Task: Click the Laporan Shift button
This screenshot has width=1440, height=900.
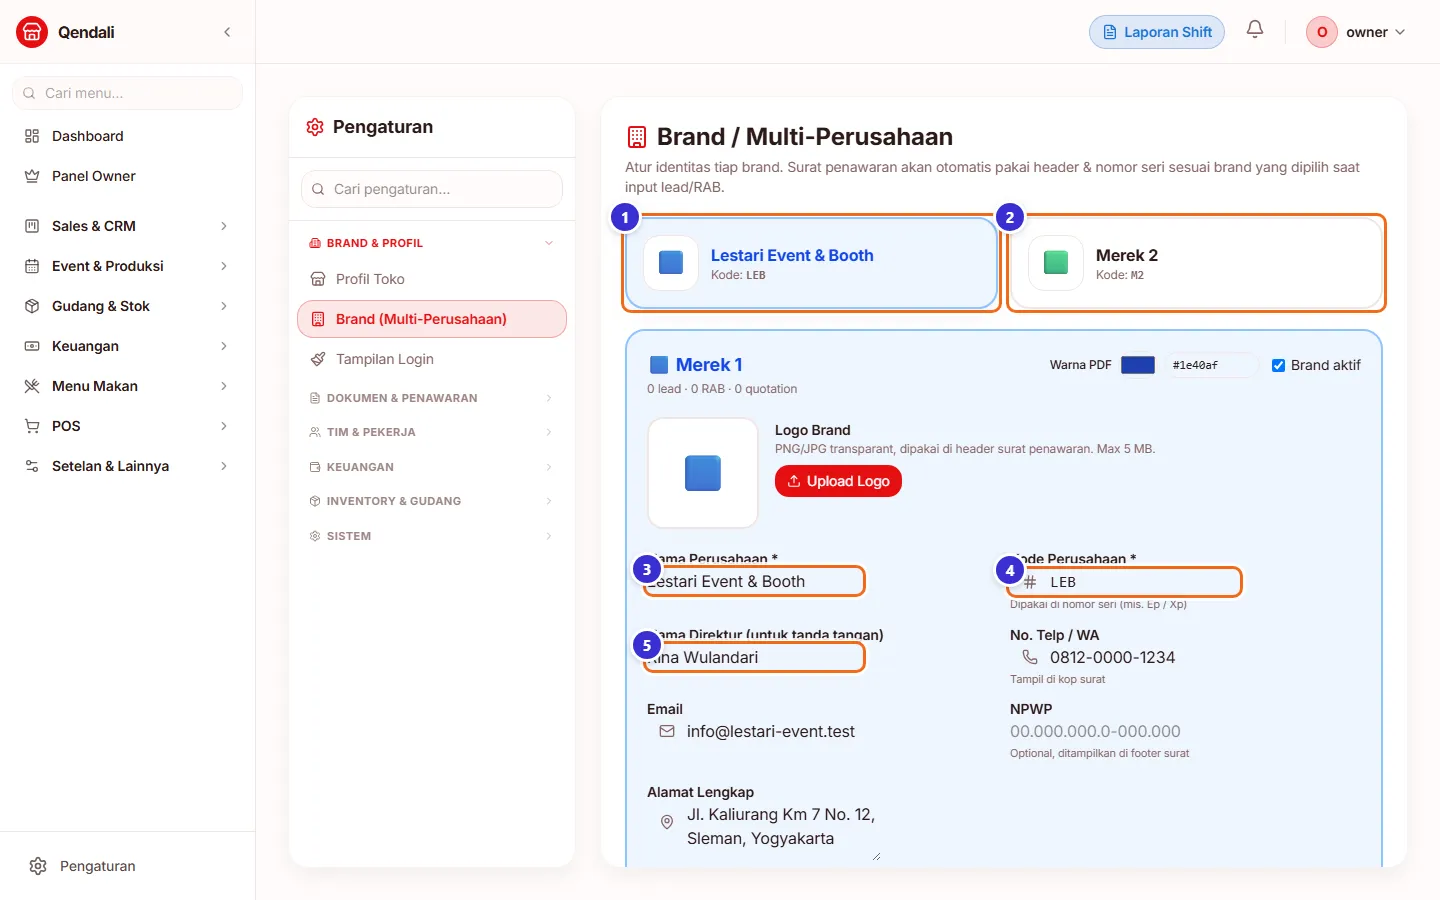Action: pos(1157,32)
